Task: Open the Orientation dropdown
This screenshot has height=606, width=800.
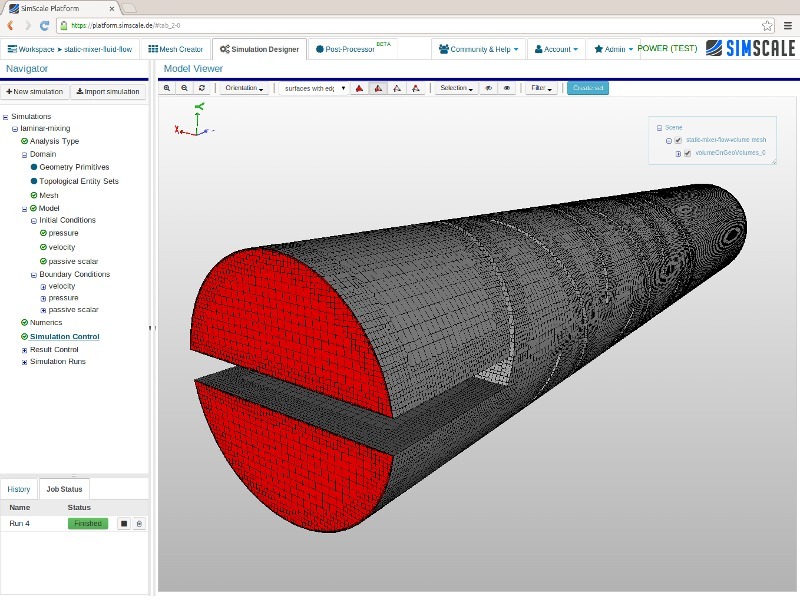Action: click(x=244, y=88)
